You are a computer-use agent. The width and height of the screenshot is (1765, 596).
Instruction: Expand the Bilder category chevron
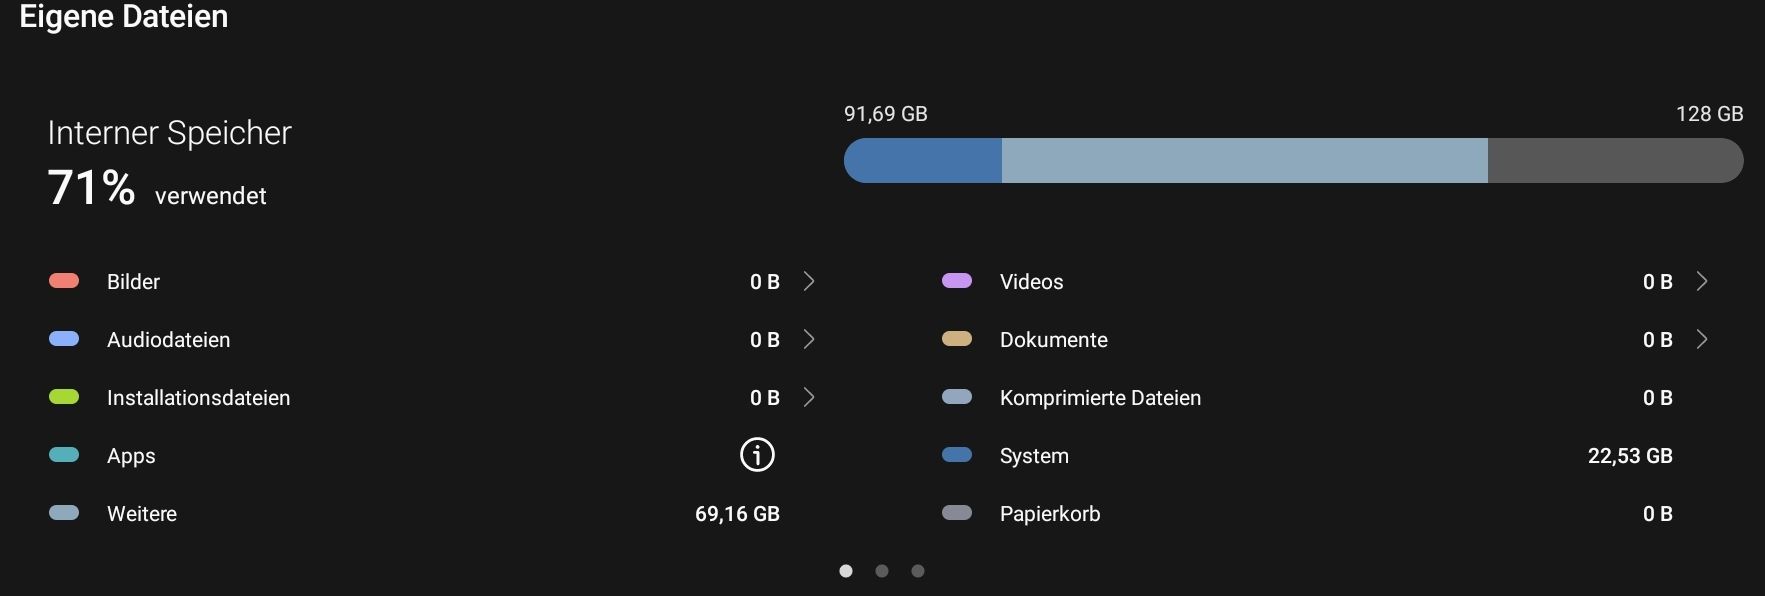coord(809,282)
